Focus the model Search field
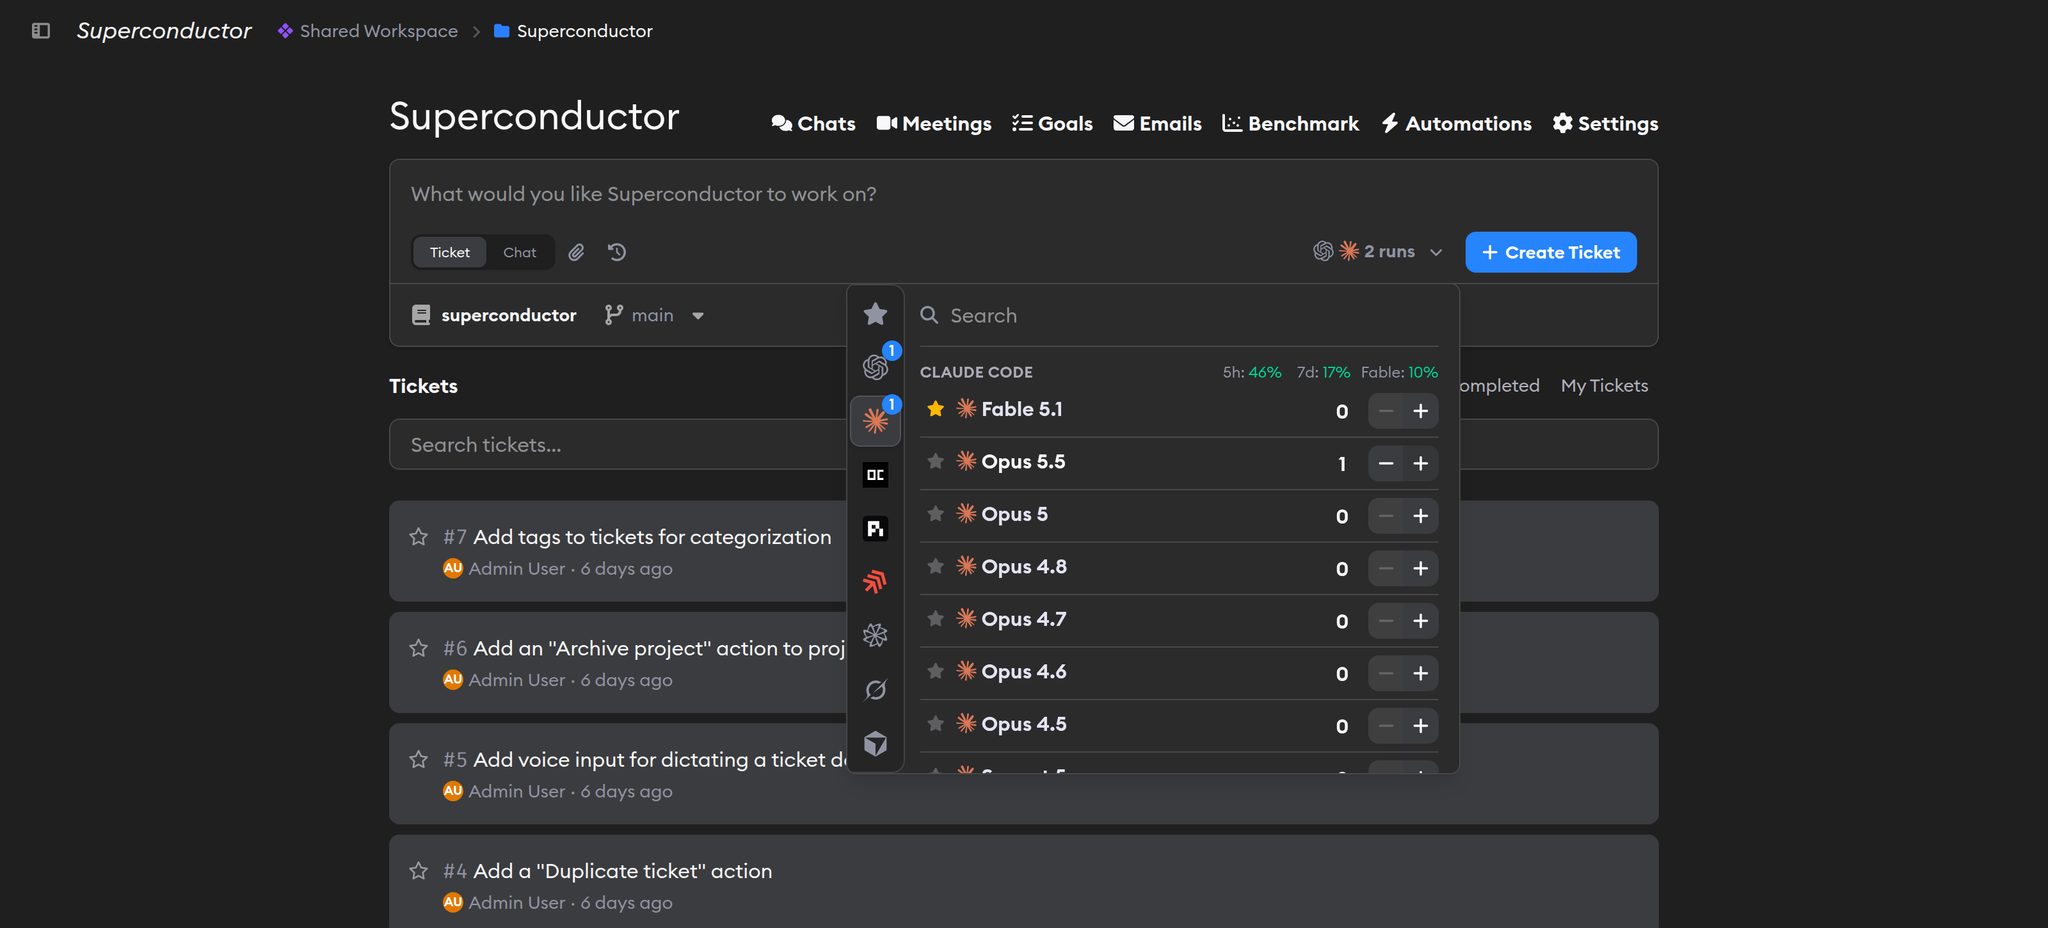 (1179, 315)
